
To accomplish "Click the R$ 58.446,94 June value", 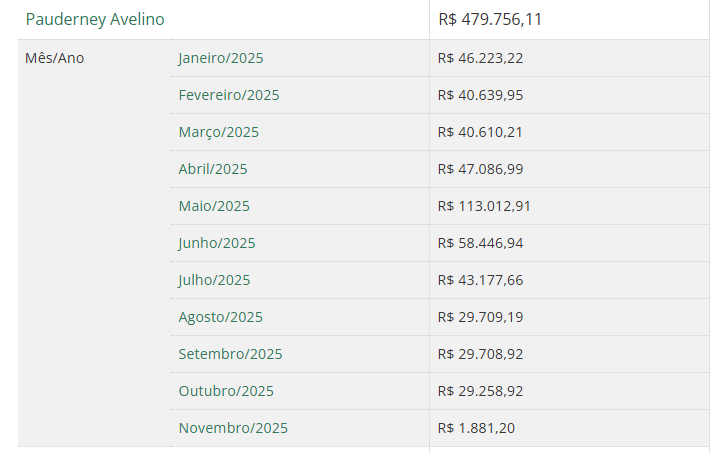I will 481,243.
